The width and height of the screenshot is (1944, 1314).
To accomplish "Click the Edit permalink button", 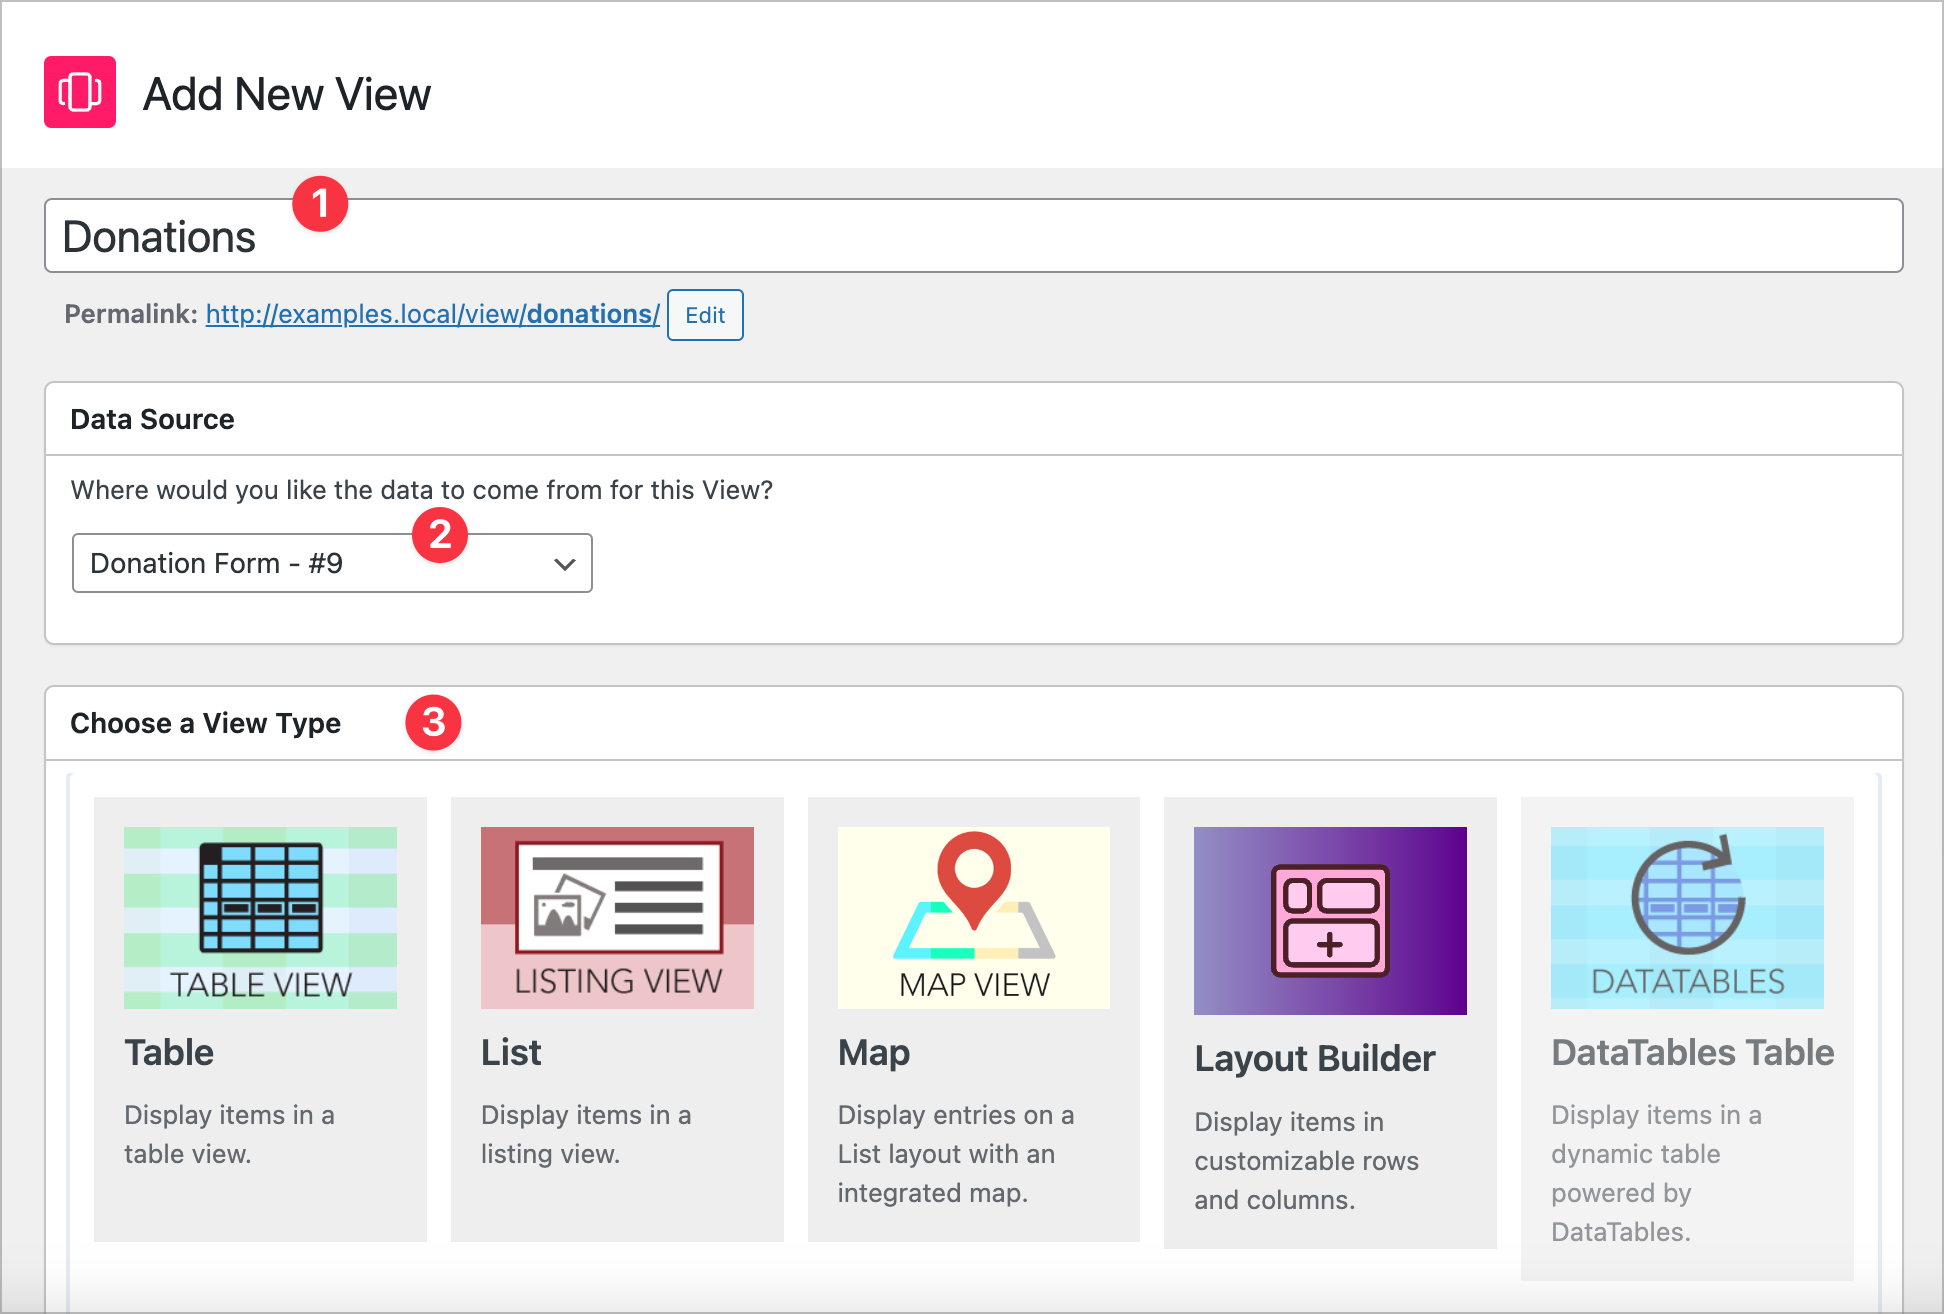I will (x=705, y=315).
